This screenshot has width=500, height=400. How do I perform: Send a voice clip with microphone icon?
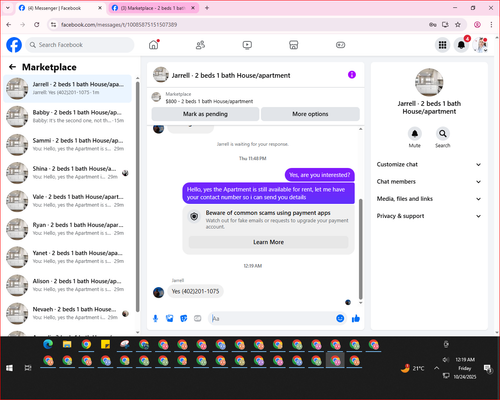155,319
